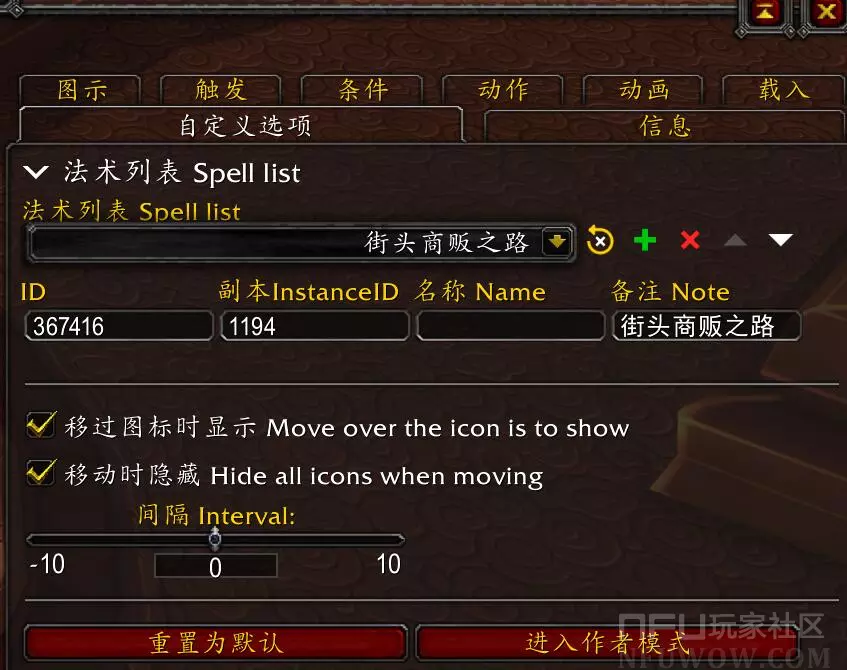Open the 信息 tab
The width and height of the screenshot is (847, 670).
coord(664,126)
